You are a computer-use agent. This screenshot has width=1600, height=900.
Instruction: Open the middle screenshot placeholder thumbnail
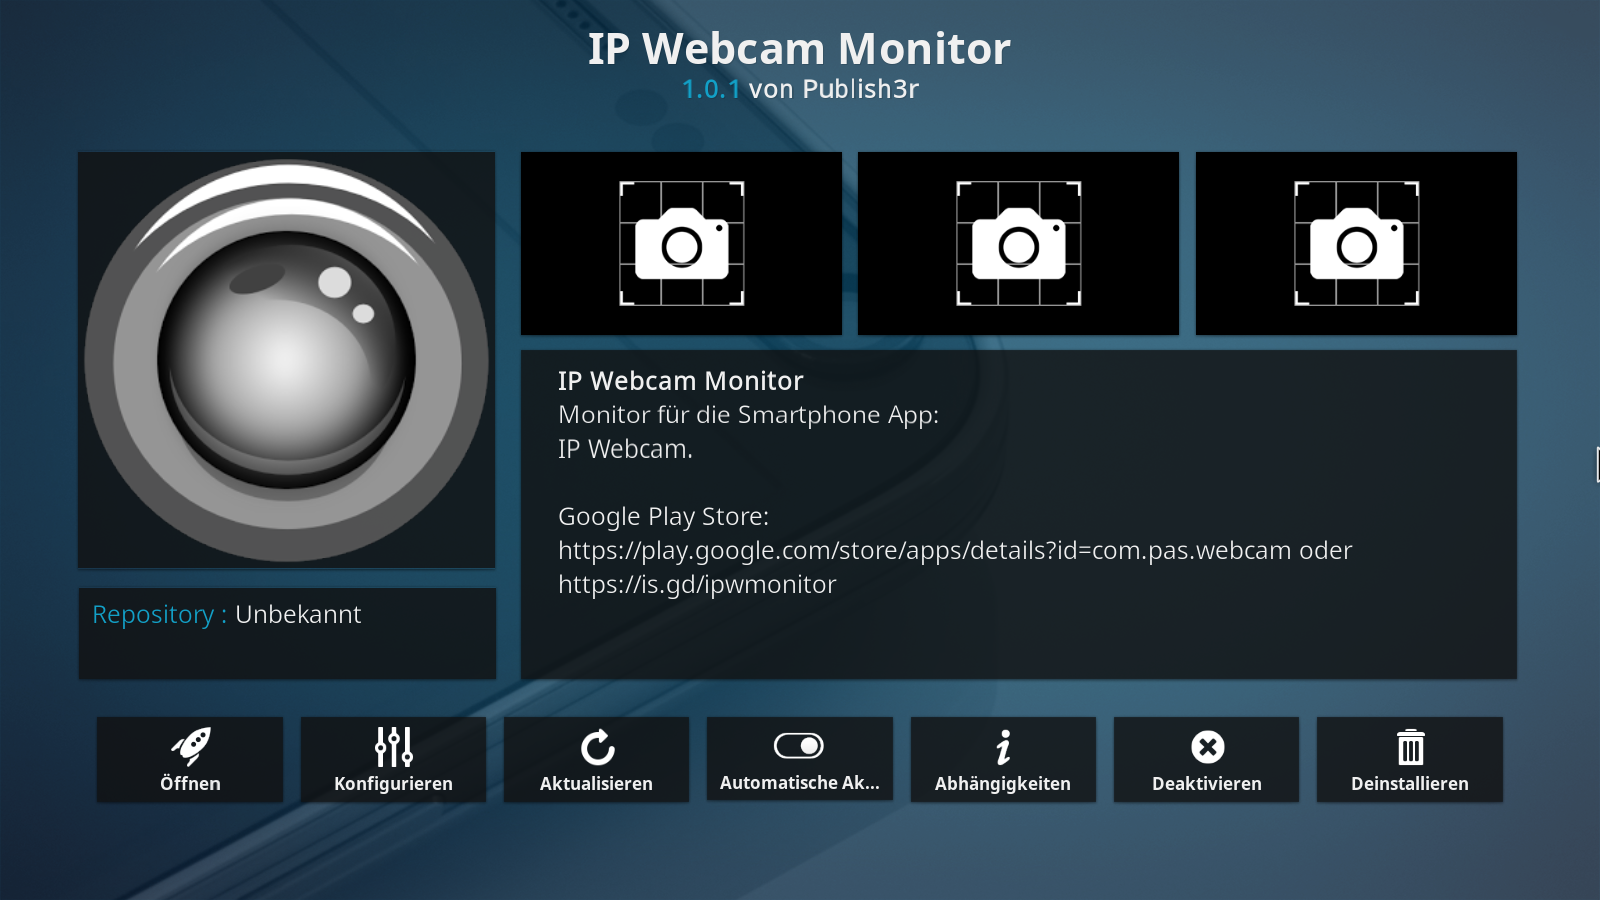click(x=1018, y=243)
